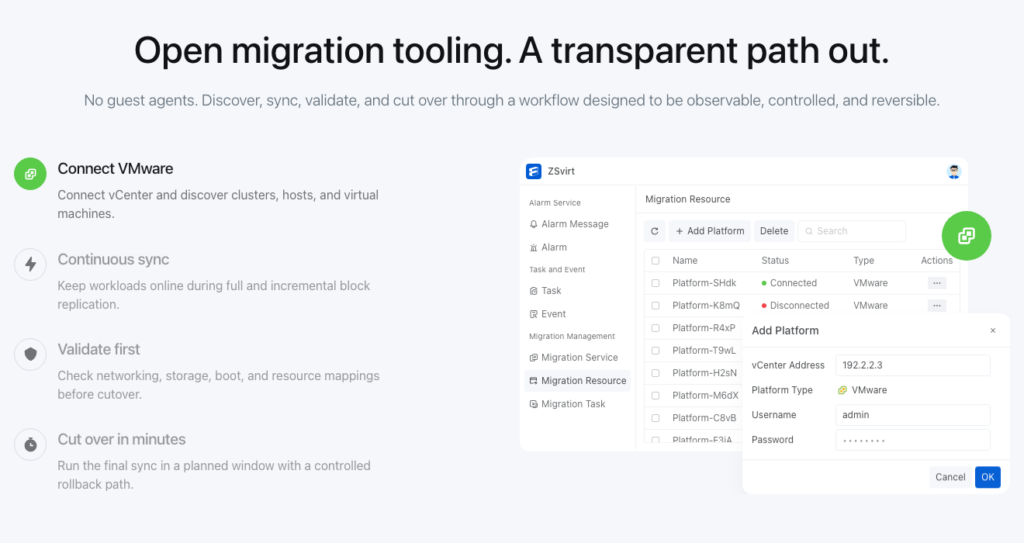This screenshot has width=1024, height=543.
Task: Open Alarm in sidebar
Action: (554, 248)
